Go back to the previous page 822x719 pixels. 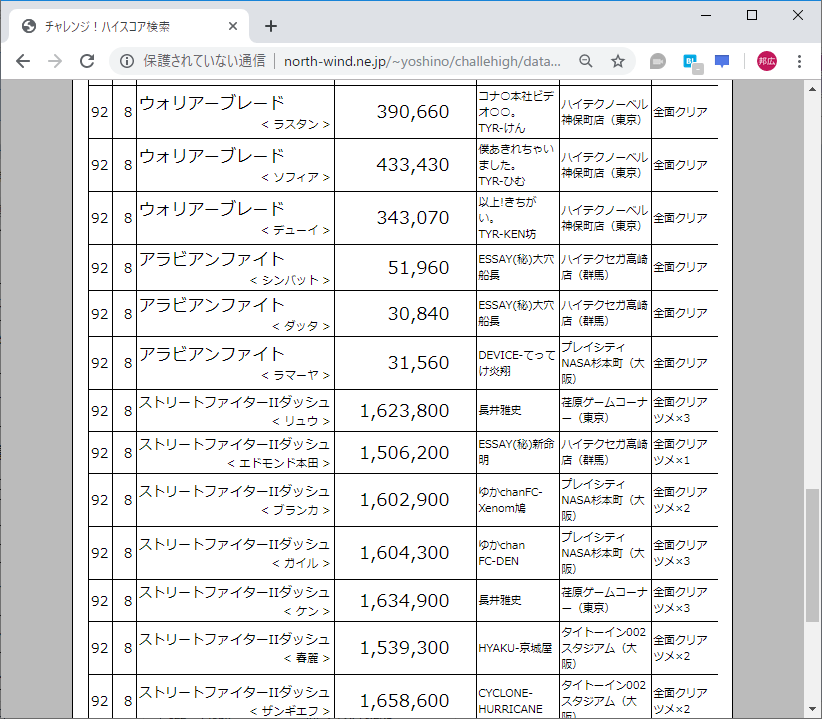(x=23, y=61)
